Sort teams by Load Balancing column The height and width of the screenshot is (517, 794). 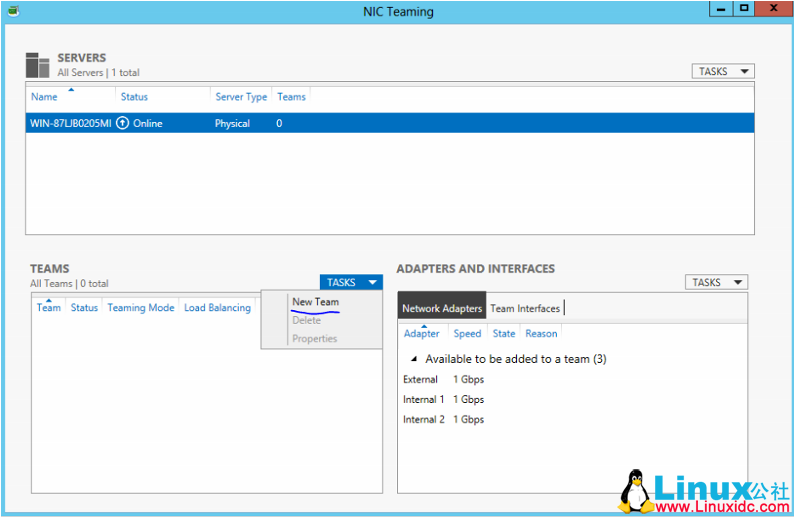(x=217, y=307)
